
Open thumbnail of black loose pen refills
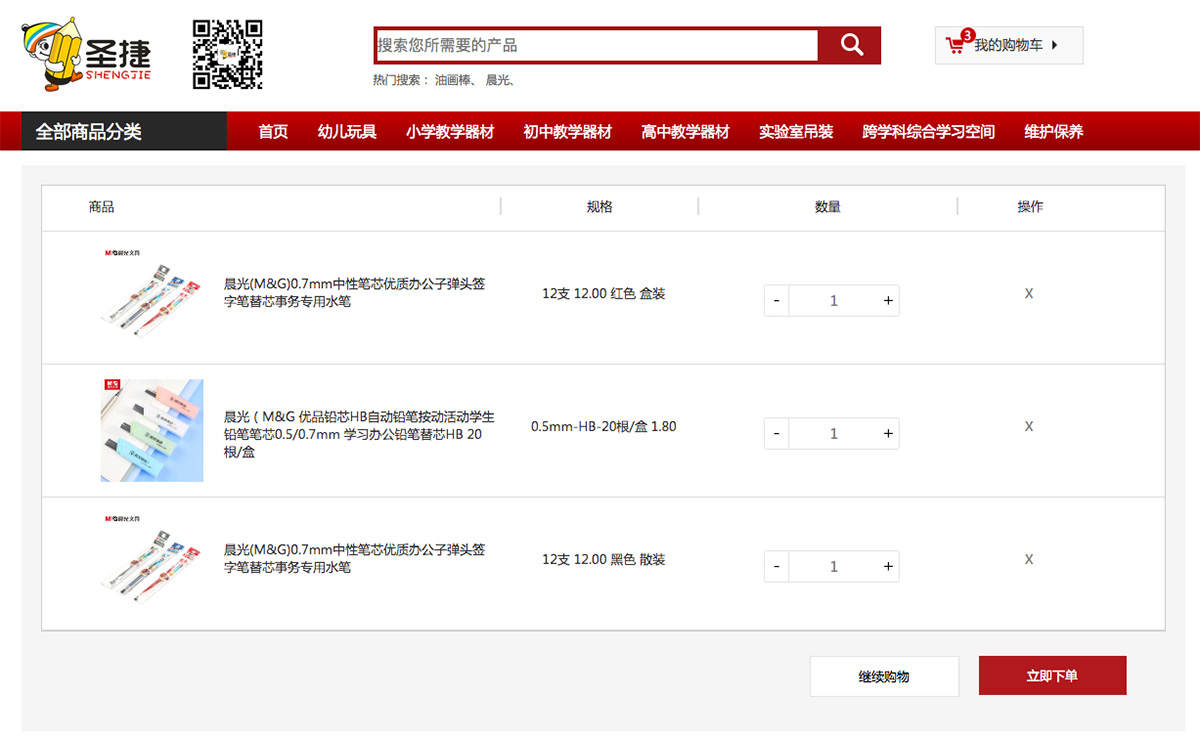point(152,563)
